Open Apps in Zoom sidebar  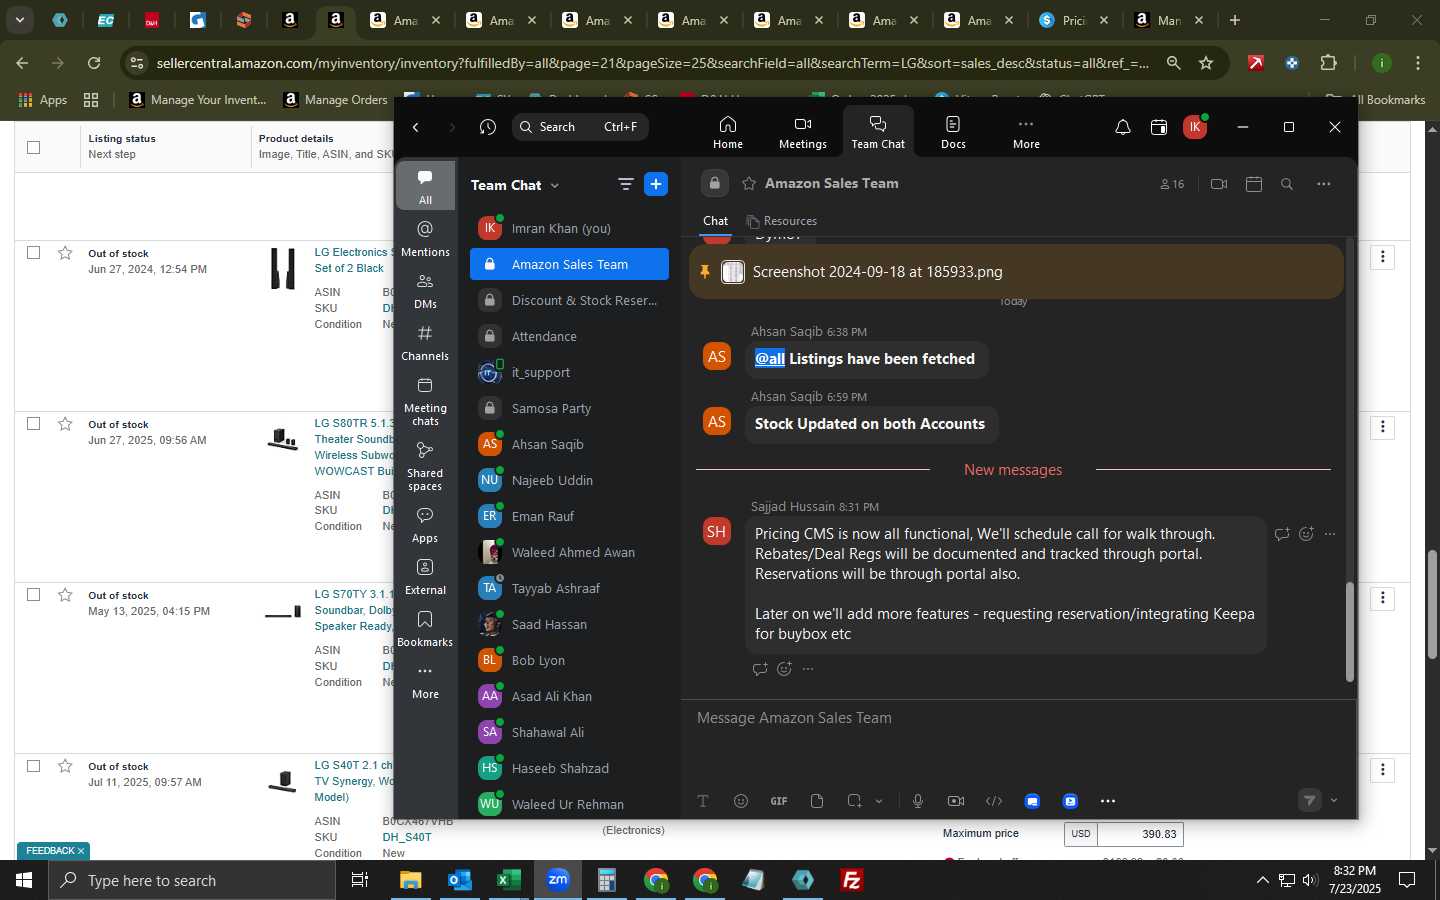(425, 525)
